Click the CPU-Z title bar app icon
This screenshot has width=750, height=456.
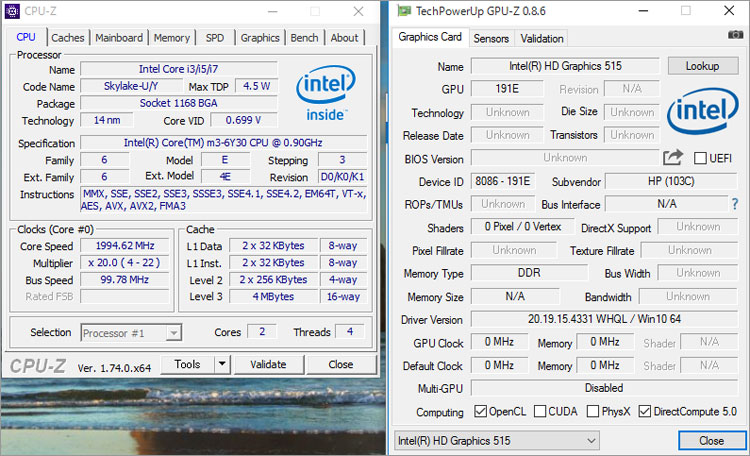coord(12,11)
